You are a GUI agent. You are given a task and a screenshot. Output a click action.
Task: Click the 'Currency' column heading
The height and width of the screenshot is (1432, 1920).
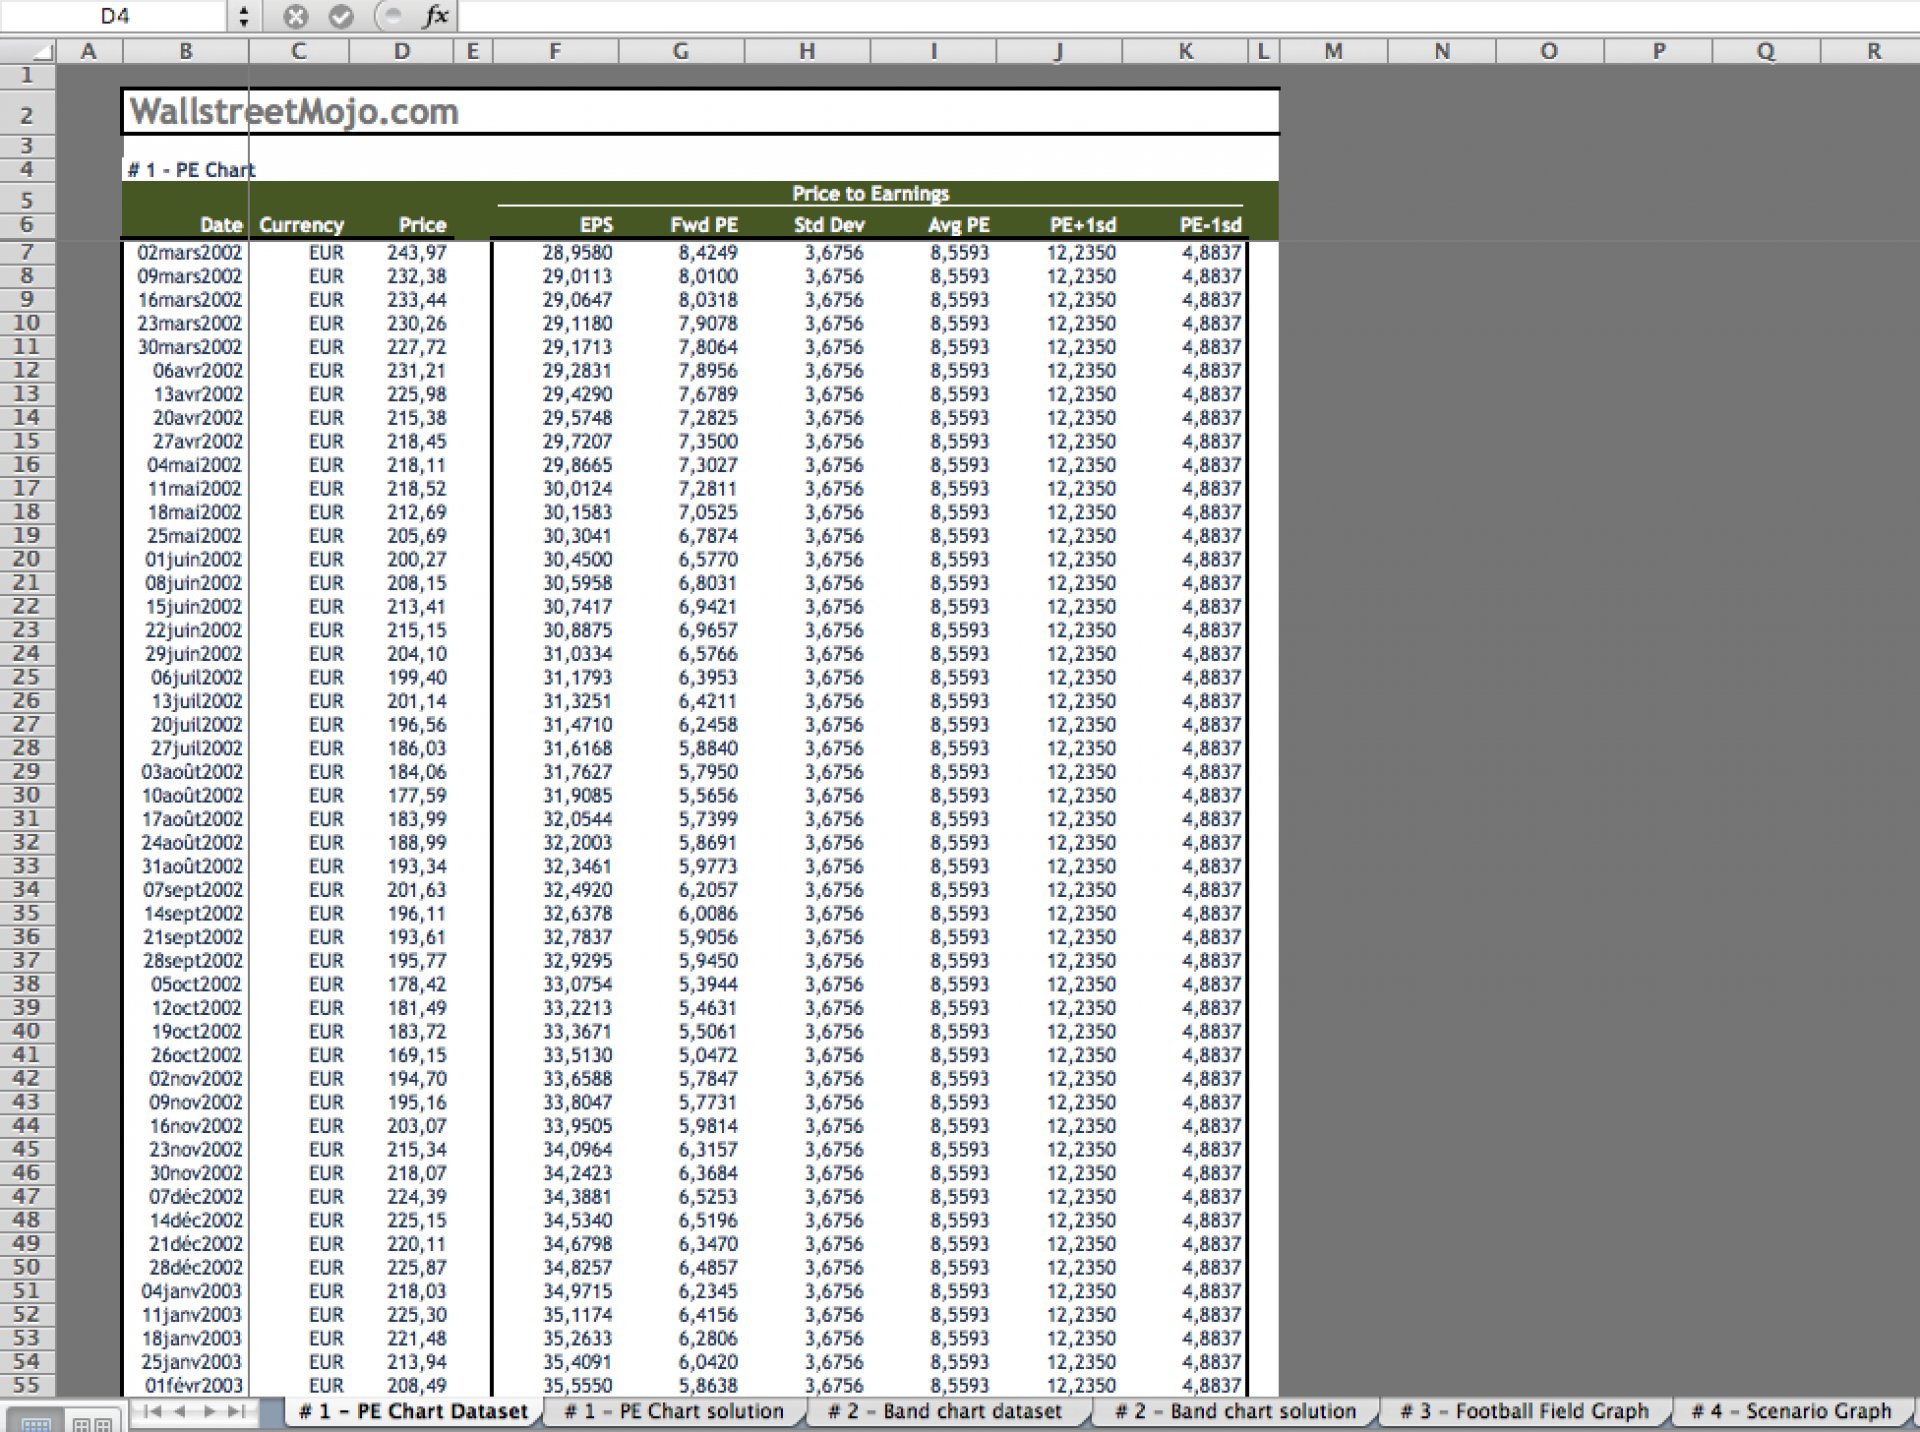tap(301, 225)
